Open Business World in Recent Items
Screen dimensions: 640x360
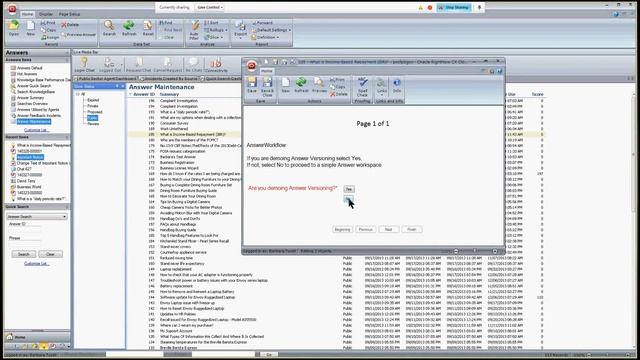point(29,187)
